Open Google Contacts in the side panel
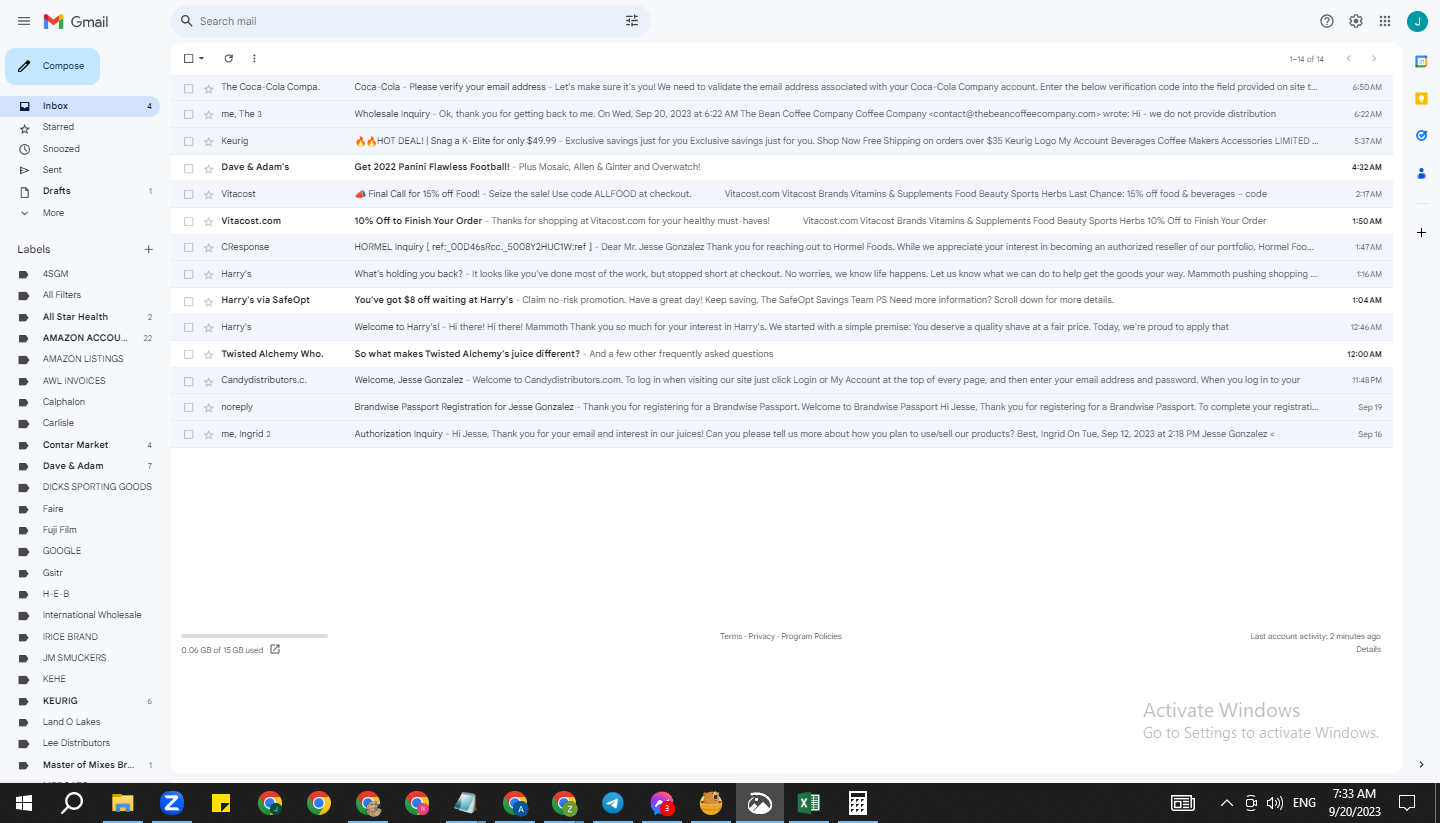Viewport: 1440px width, 823px height. click(x=1421, y=173)
